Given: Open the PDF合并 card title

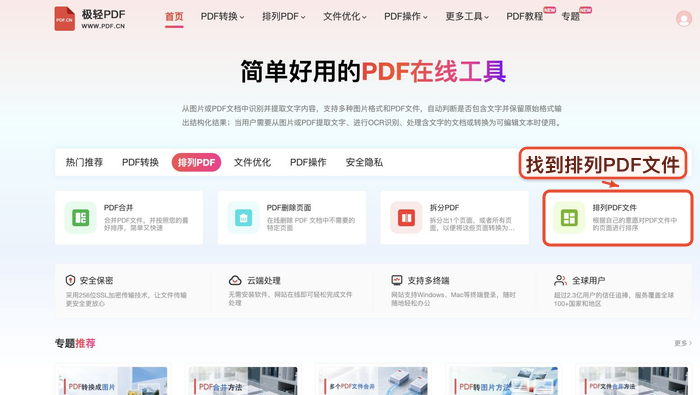Looking at the screenshot, I should tap(119, 208).
